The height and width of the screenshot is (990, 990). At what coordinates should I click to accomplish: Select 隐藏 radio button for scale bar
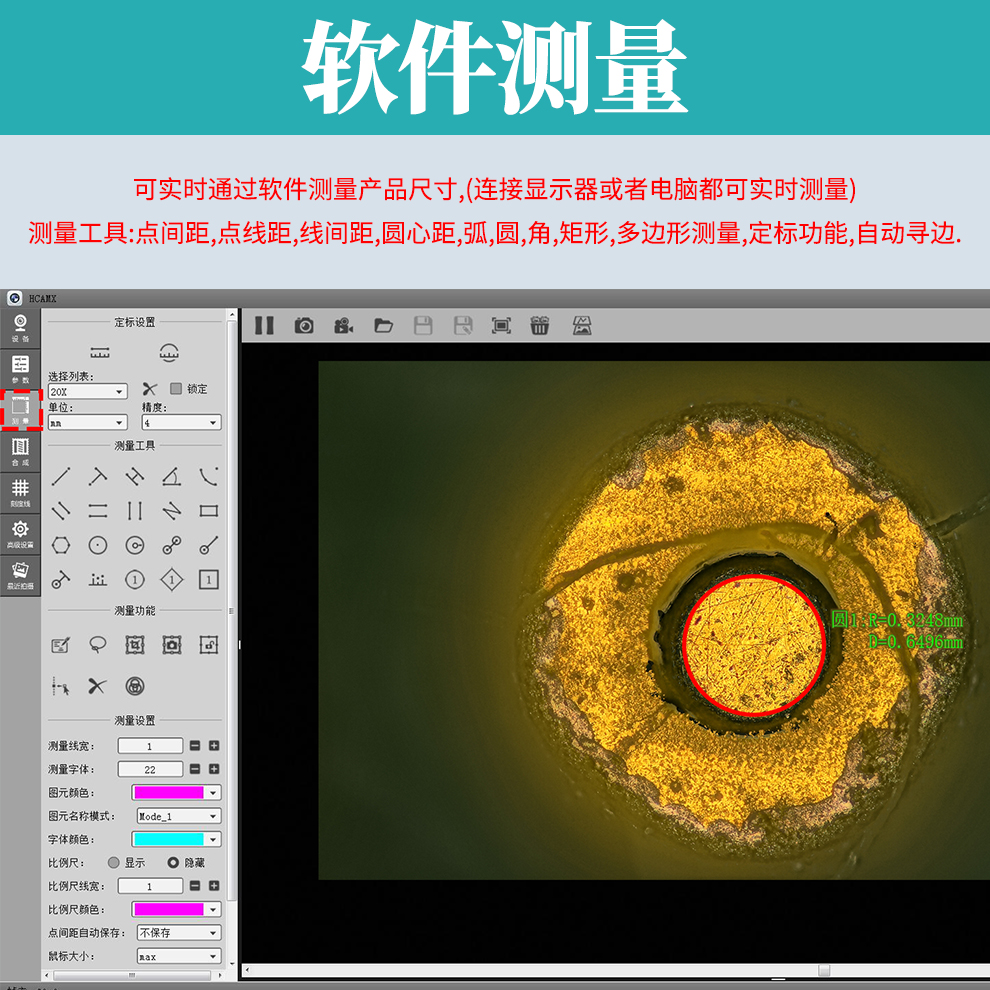pos(173,862)
